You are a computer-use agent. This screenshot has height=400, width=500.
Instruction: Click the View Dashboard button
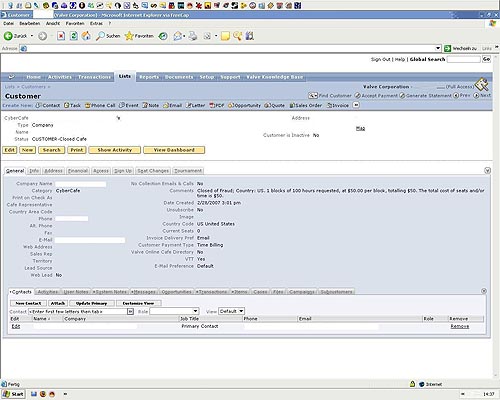coord(174,150)
